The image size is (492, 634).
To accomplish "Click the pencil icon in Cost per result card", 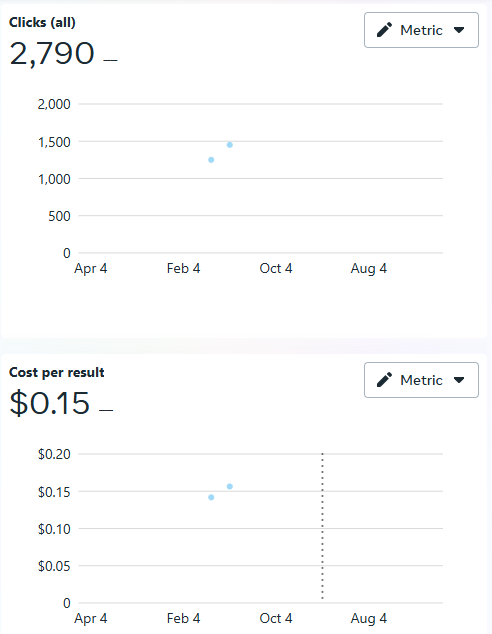I will coord(384,380).
